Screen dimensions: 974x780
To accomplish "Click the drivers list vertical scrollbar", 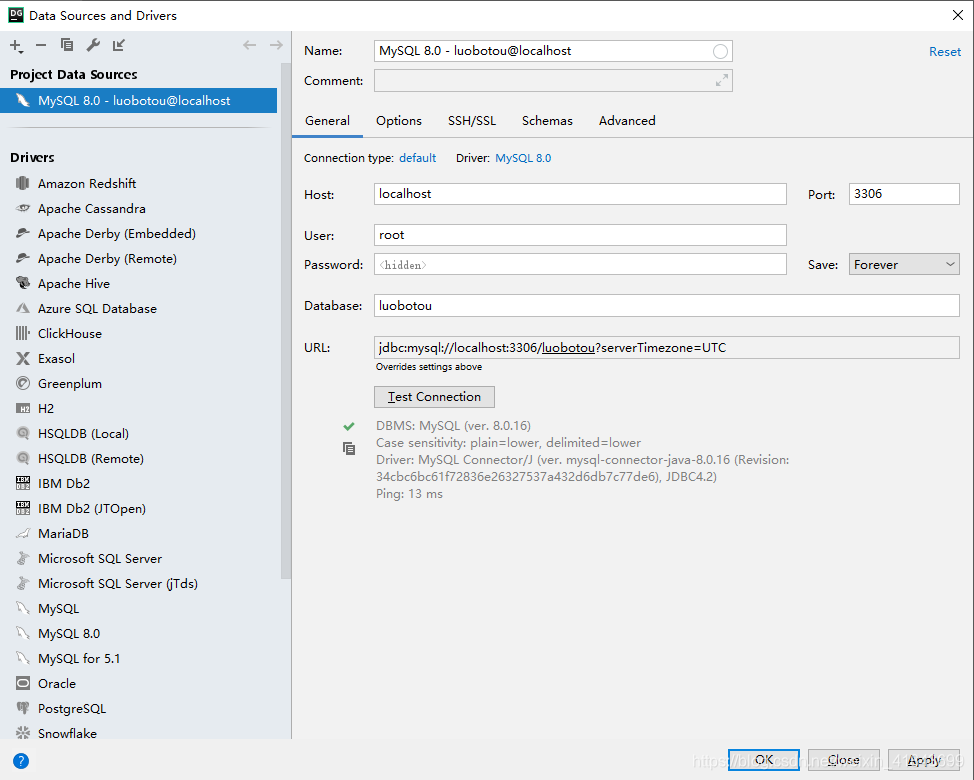I will click(286, 320).
